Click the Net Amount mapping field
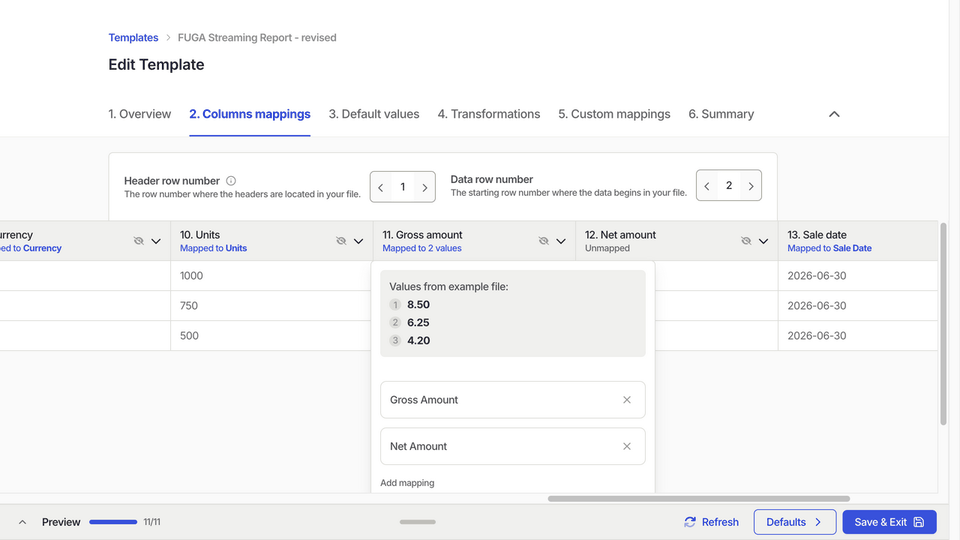Image resolution: width=960 pixels, height=540 pixels. click(x=512, y=446)
